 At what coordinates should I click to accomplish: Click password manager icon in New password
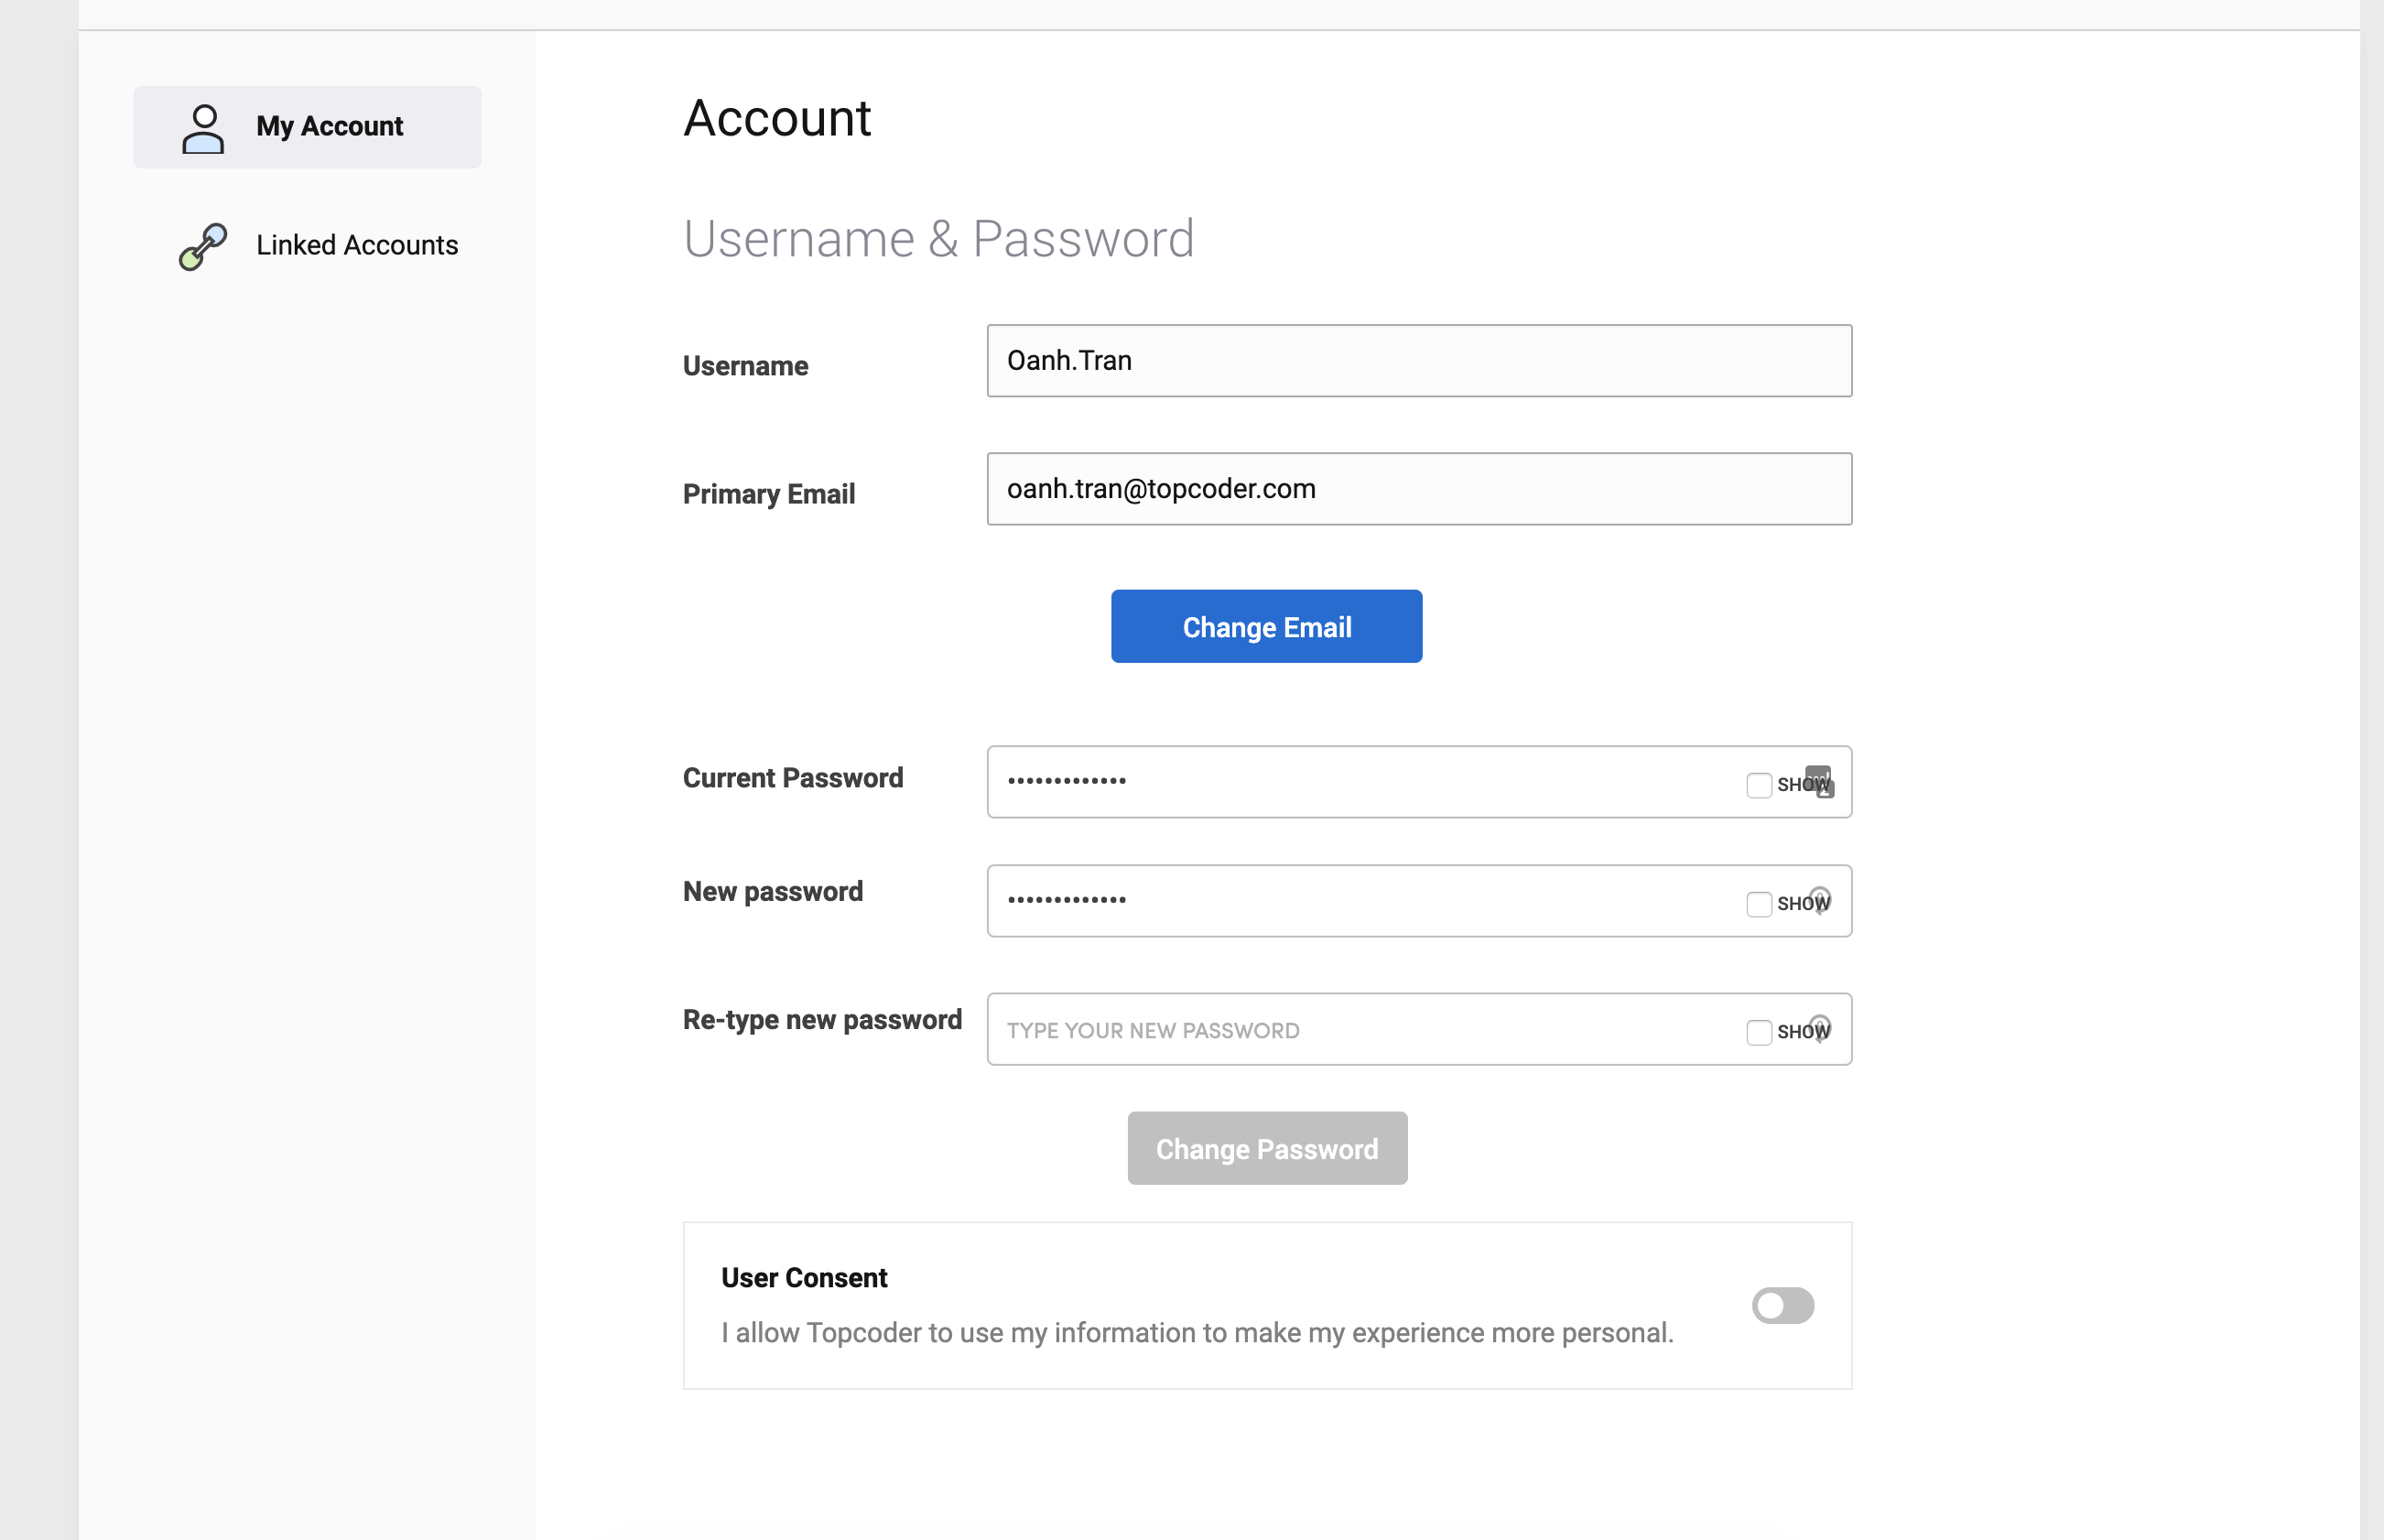(1820, 900)
